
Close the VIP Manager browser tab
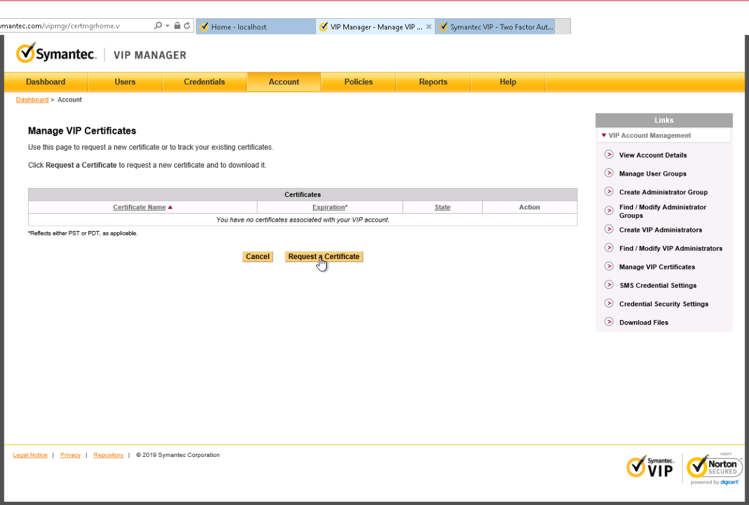429,27
